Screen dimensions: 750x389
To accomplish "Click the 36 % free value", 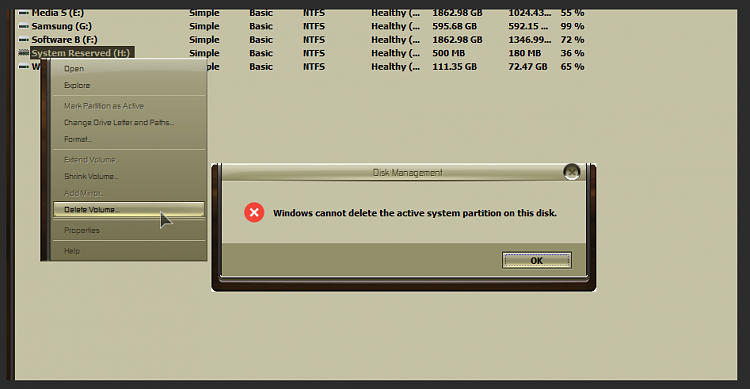I will pos(573,53).
